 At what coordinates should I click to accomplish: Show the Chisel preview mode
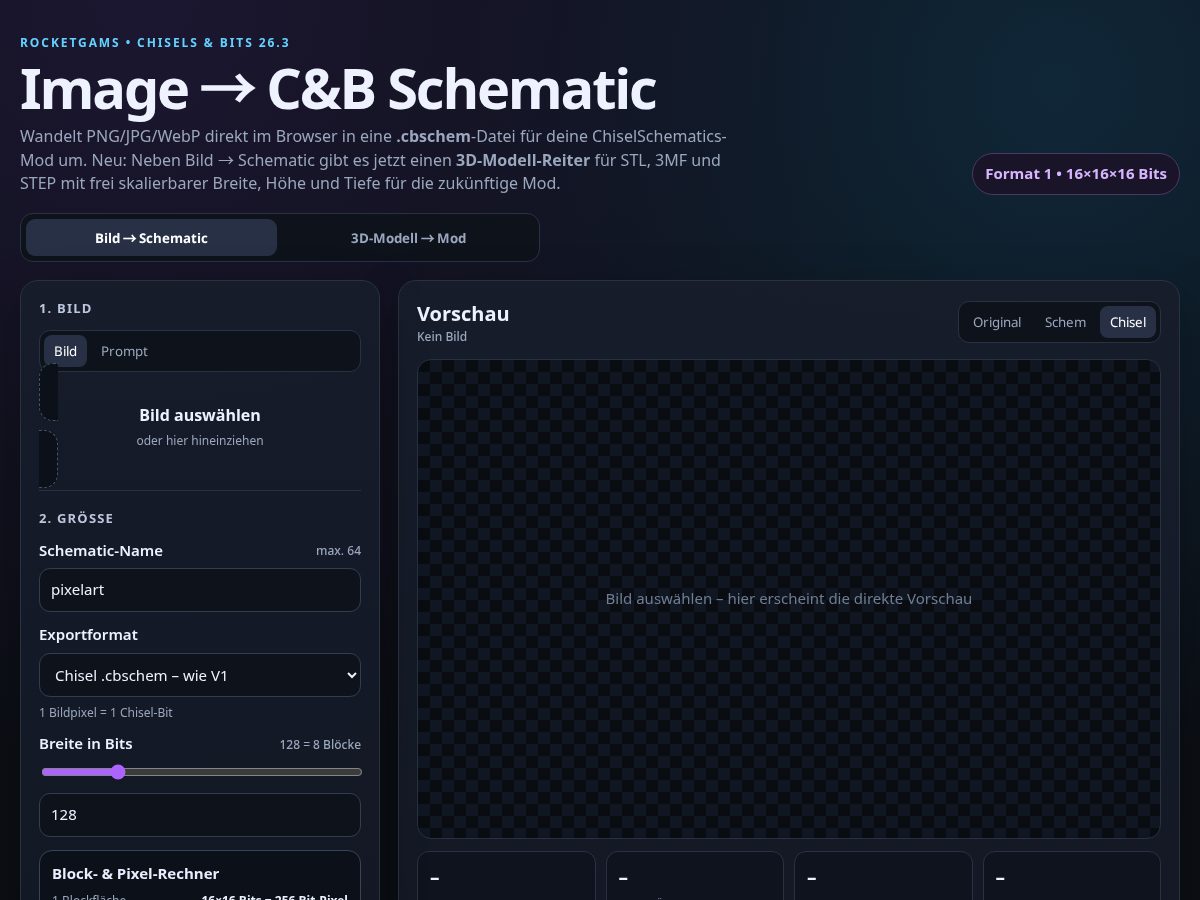coord(1128,322)
